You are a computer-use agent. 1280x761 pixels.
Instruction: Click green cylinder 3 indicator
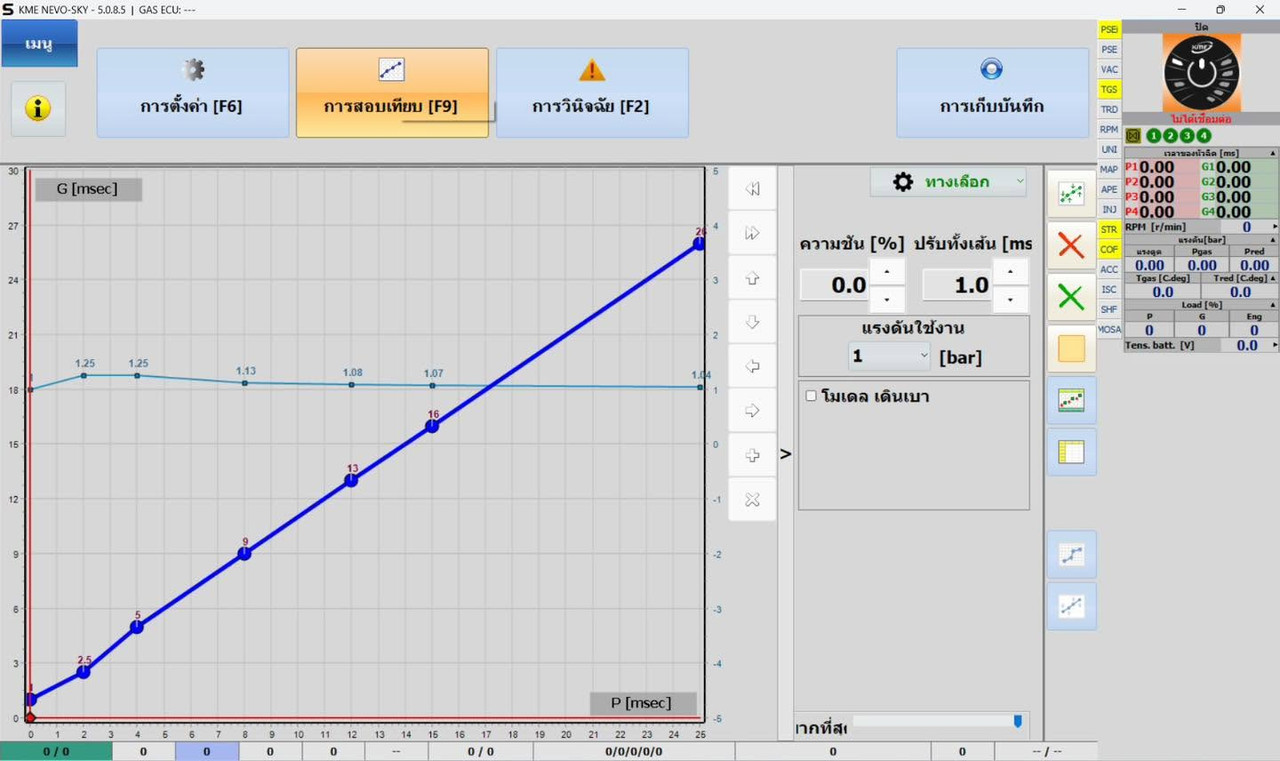coord(1187,136)
